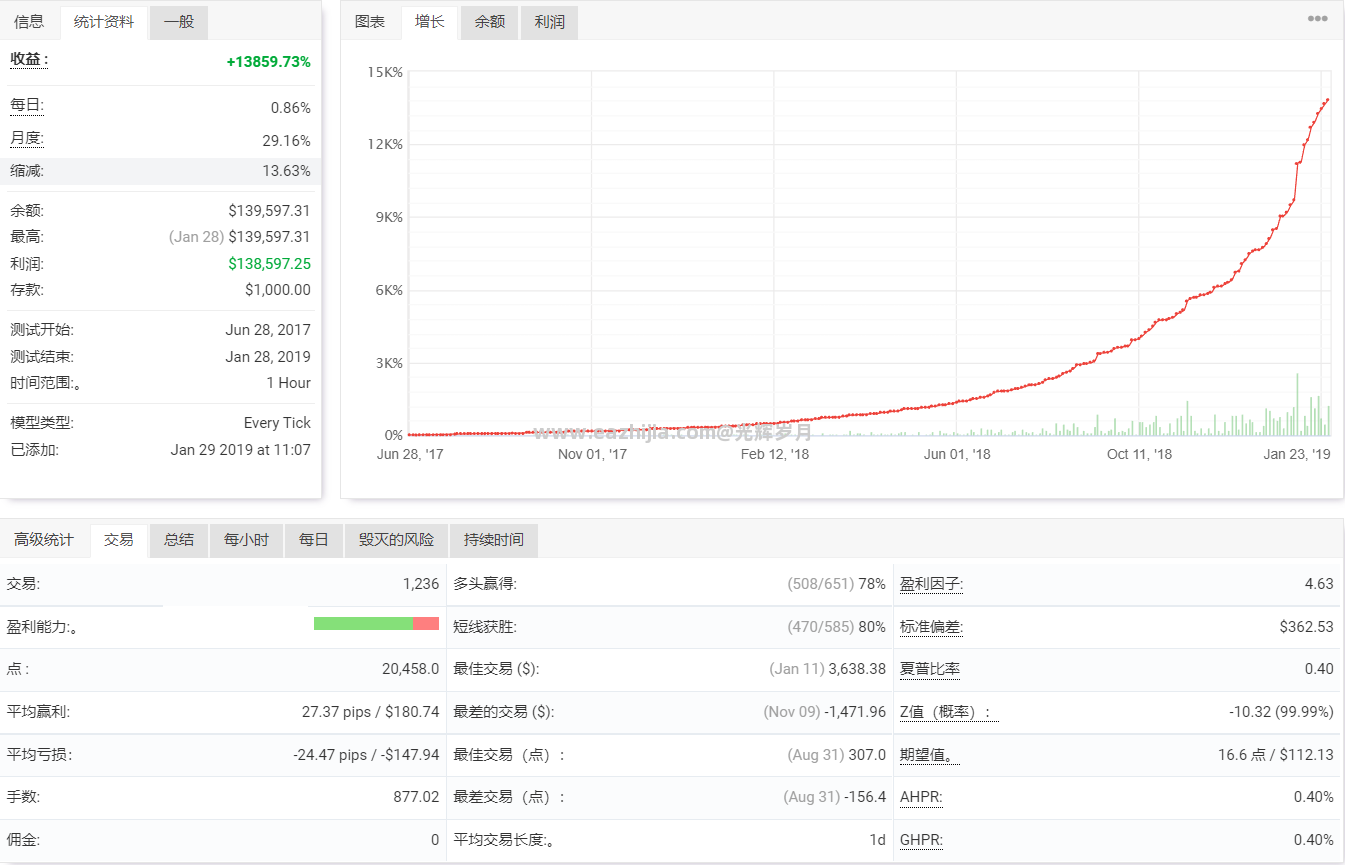The height and width of the screenshot is (865, 1345).
Task: Click the 夏普比率 label
Action: 930,669
